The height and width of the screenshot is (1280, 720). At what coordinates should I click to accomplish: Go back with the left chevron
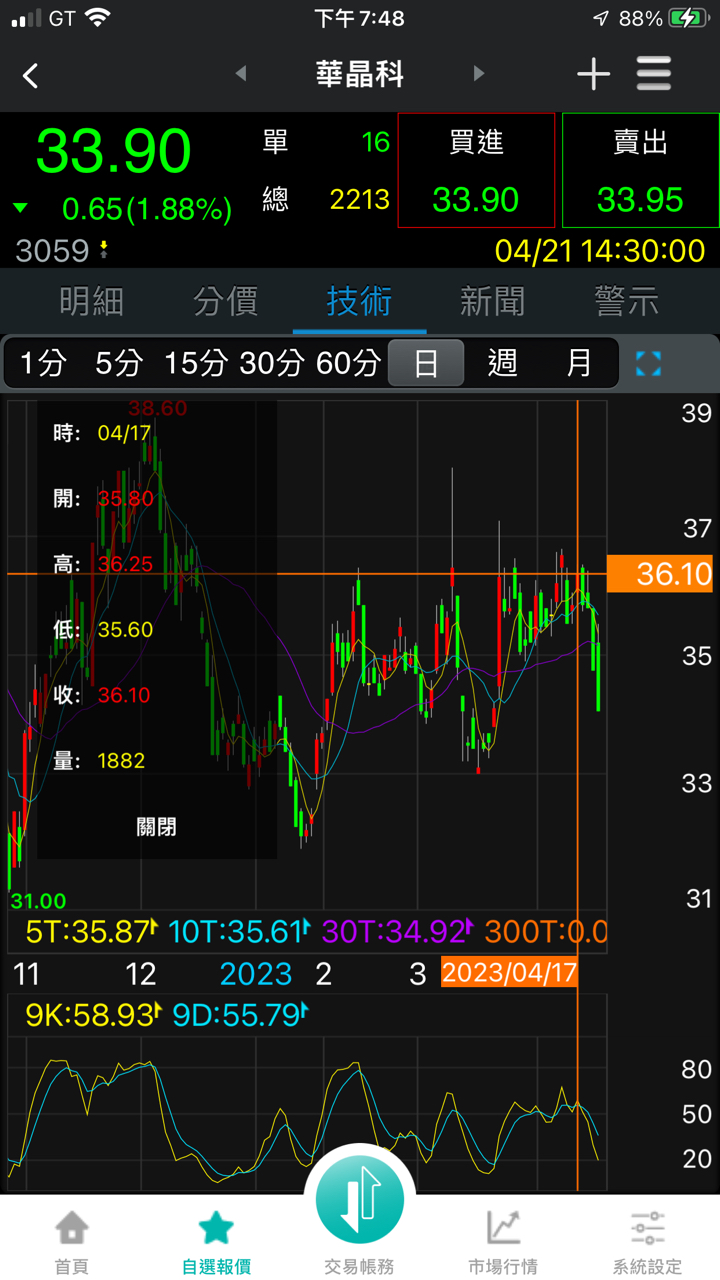pyautogui.click(x=31, y=75)
